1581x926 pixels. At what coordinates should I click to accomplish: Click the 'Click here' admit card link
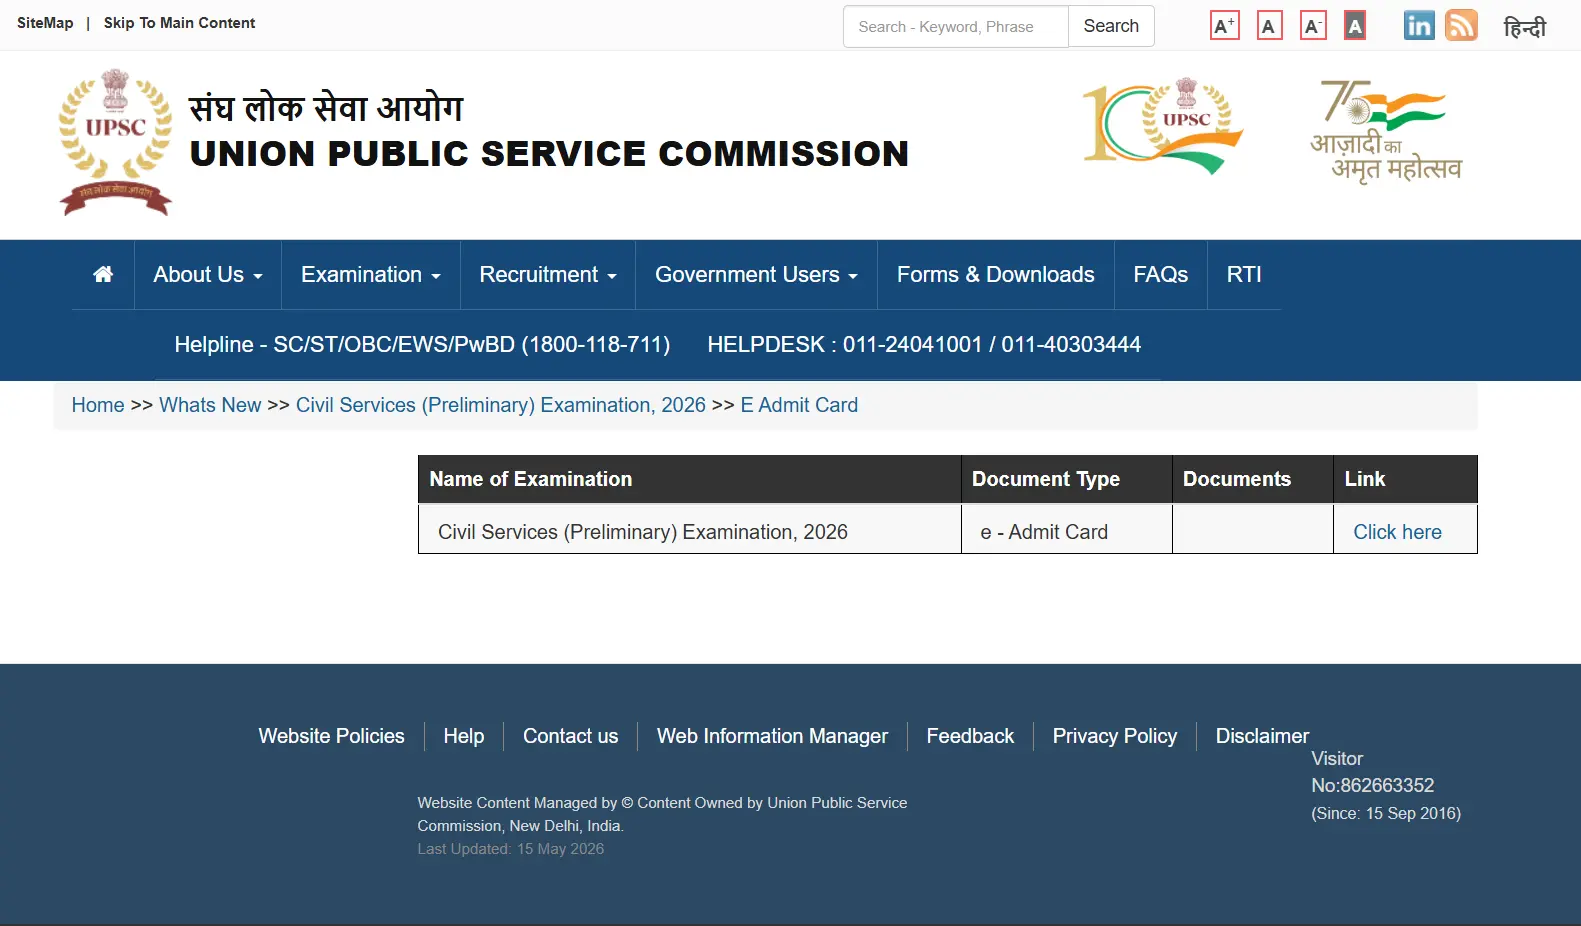pyautogui.click(x=1397, y=532)
